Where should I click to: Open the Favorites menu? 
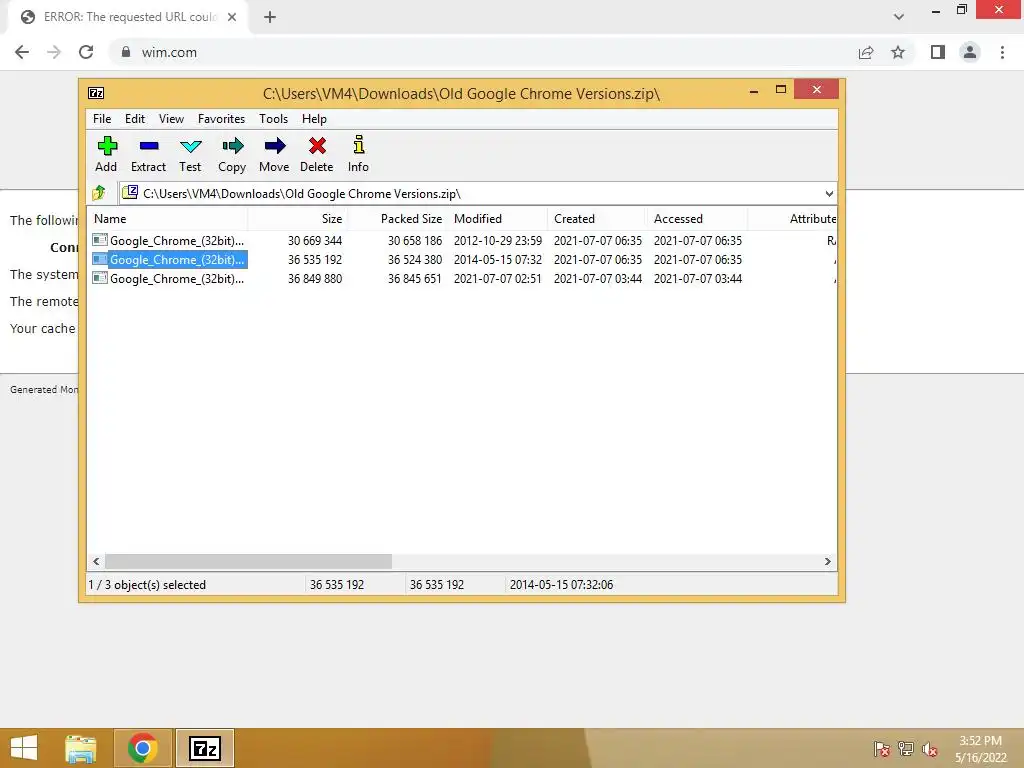221,119
